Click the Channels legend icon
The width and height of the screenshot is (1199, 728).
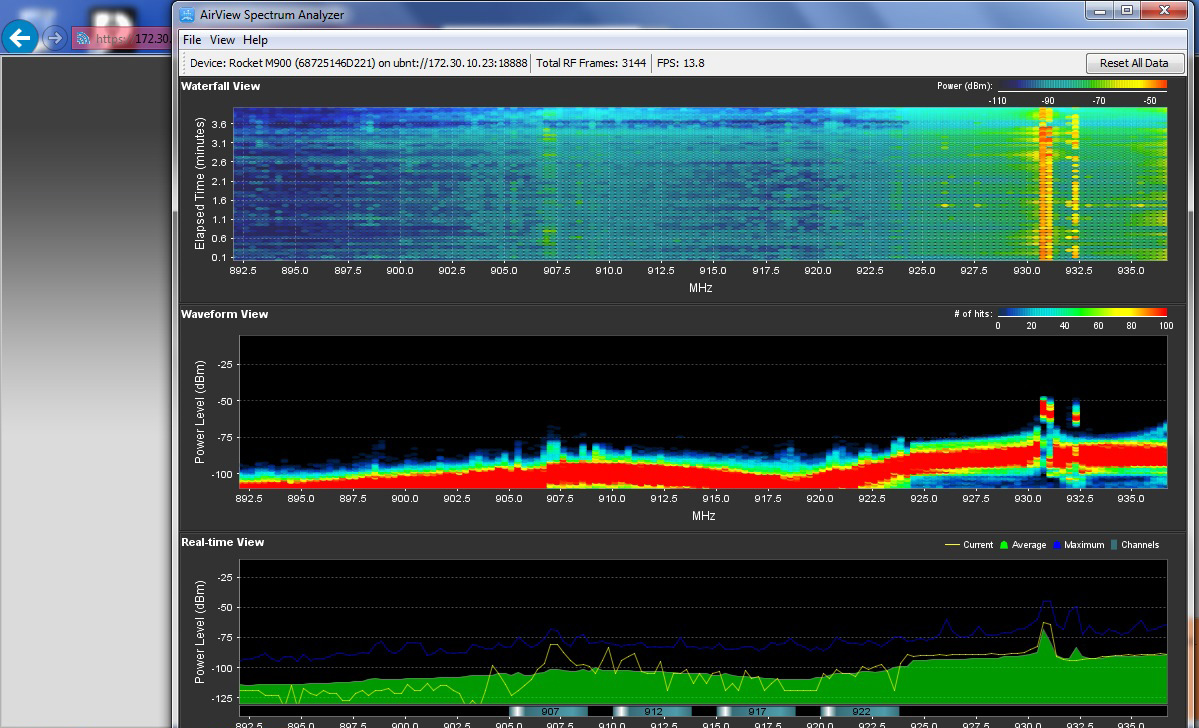coord(1115,545)
